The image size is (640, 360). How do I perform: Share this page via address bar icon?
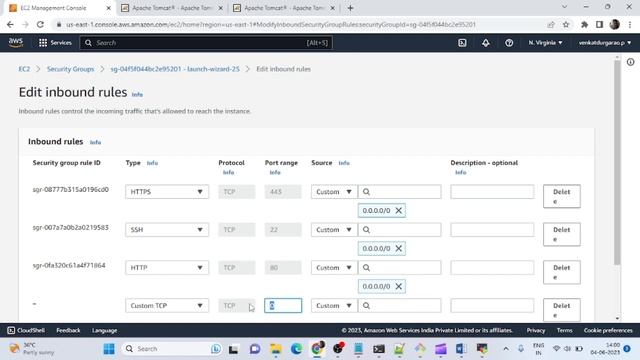551,24
